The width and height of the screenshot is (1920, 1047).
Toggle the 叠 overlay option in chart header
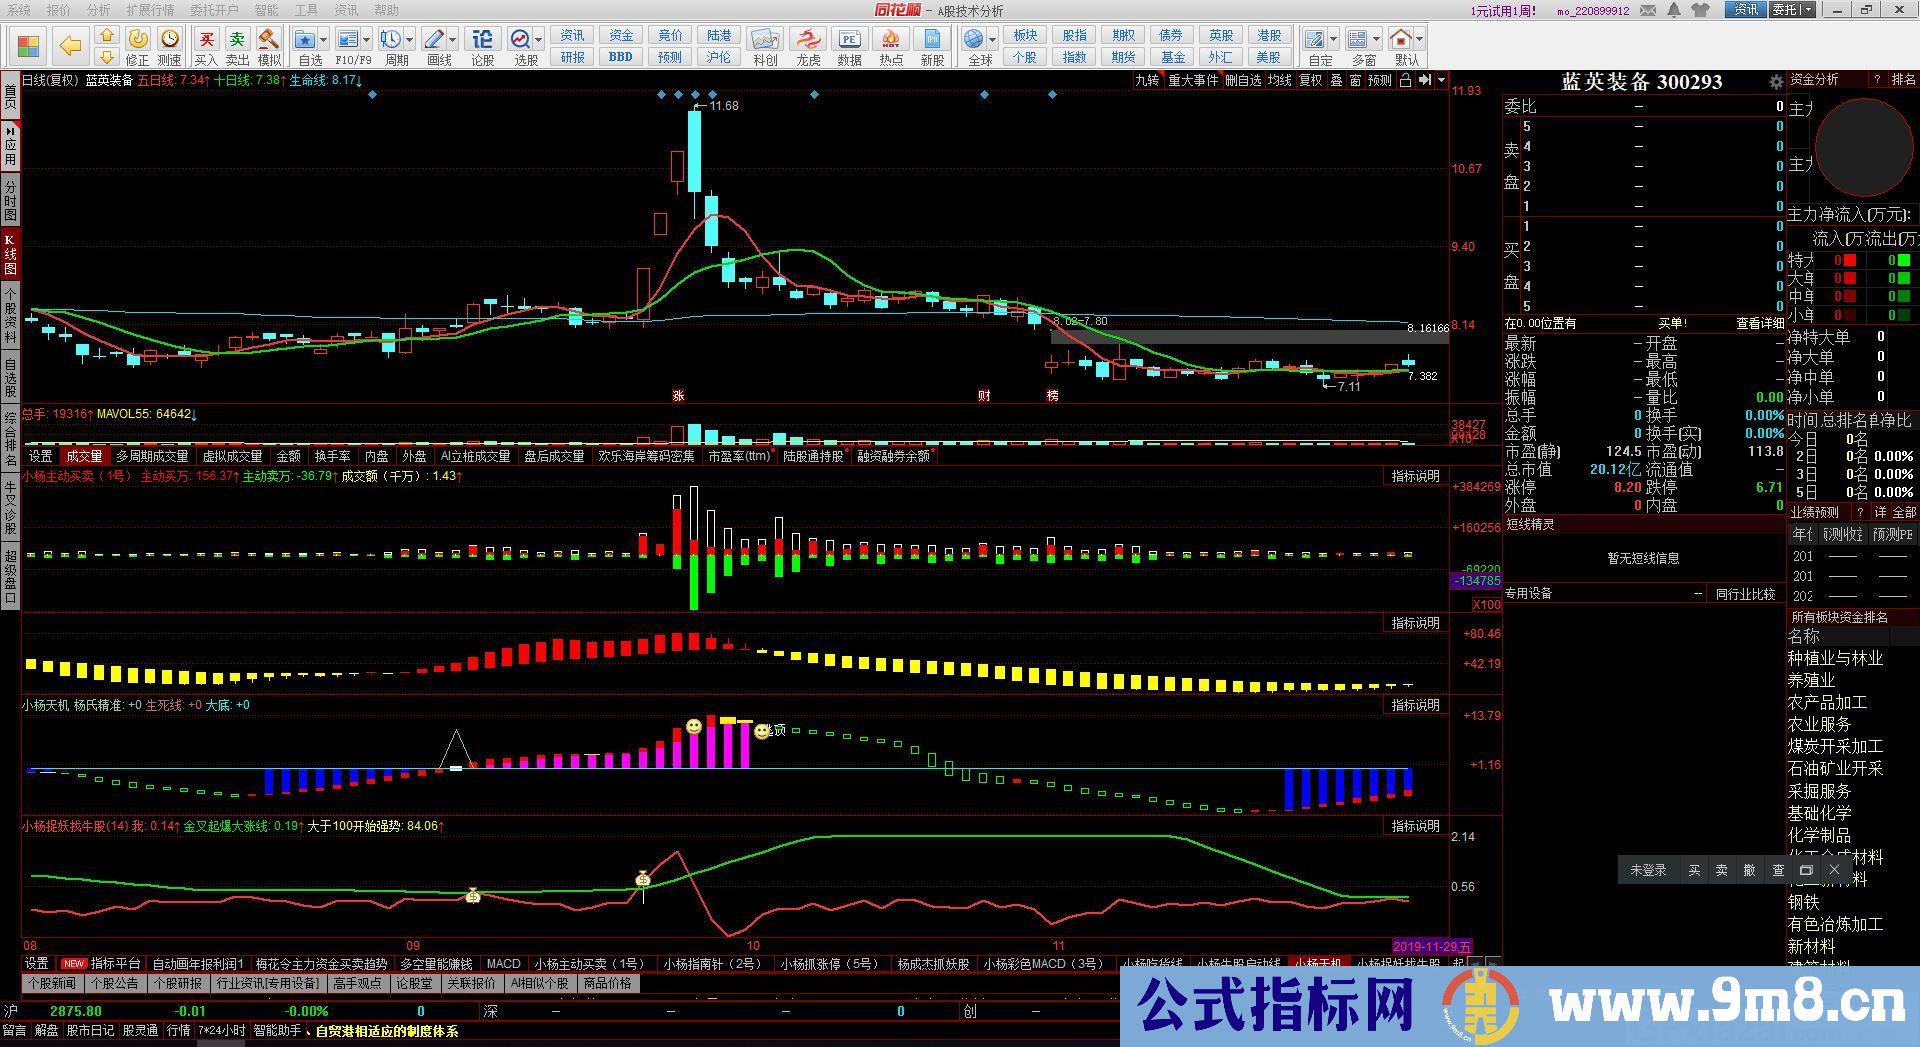pyautogui.click(x=1336, y=80)
